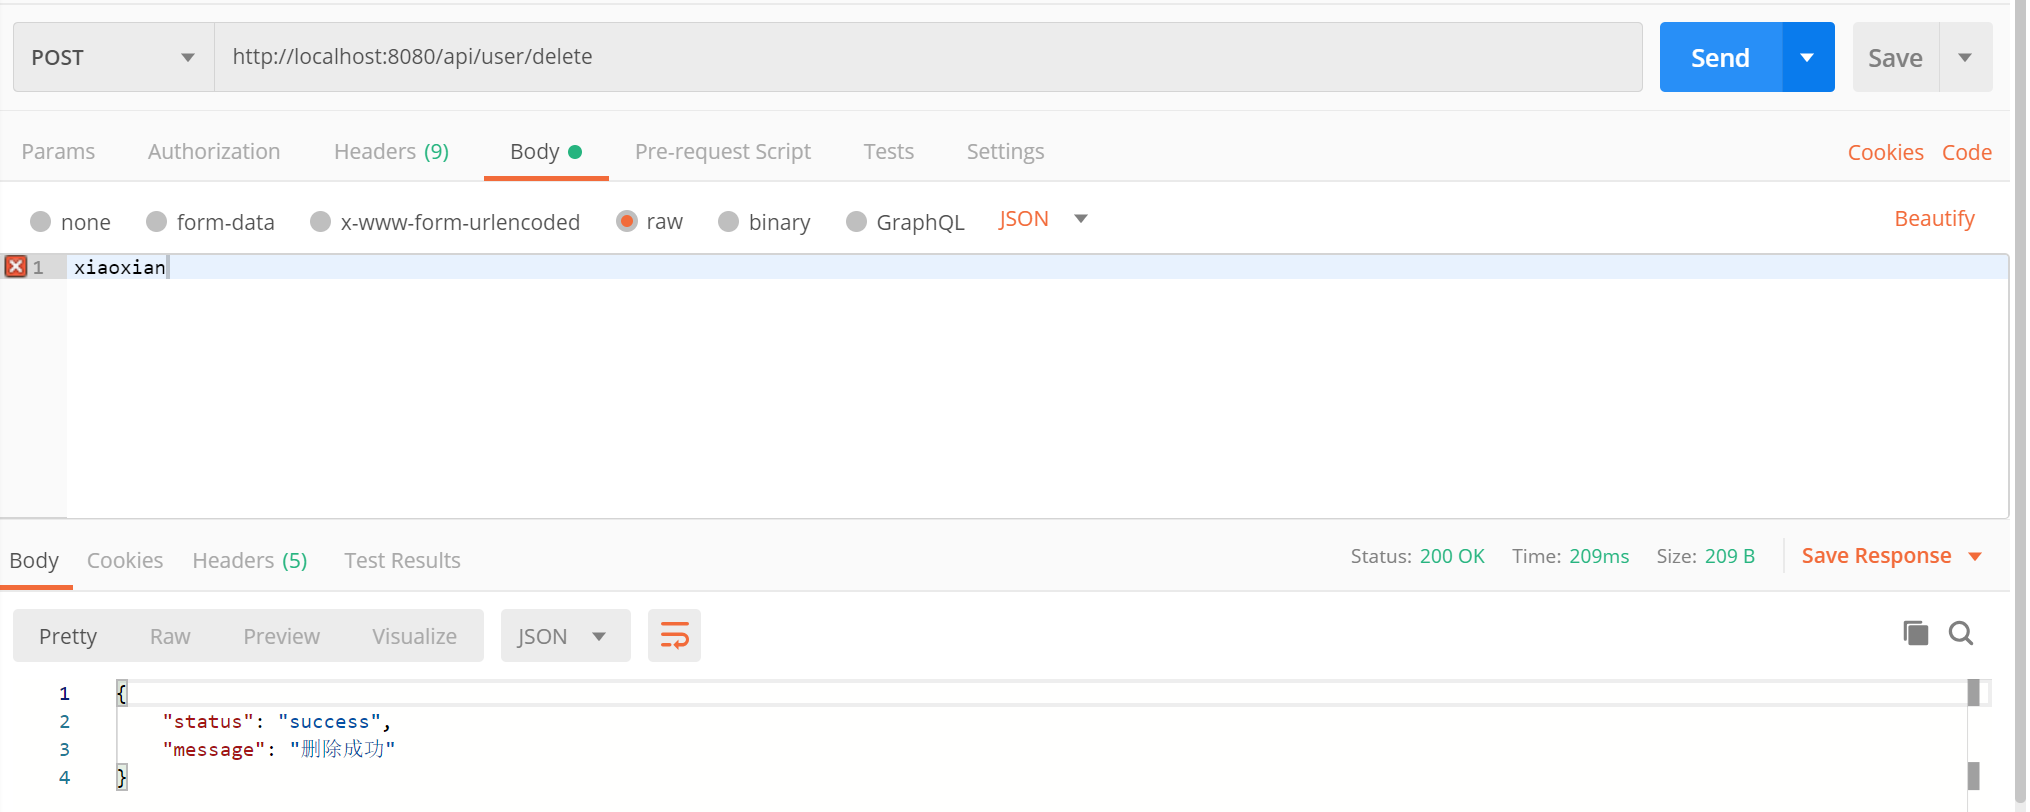Show the Test Results tab

pyautogui.click(x=402, y=560)
